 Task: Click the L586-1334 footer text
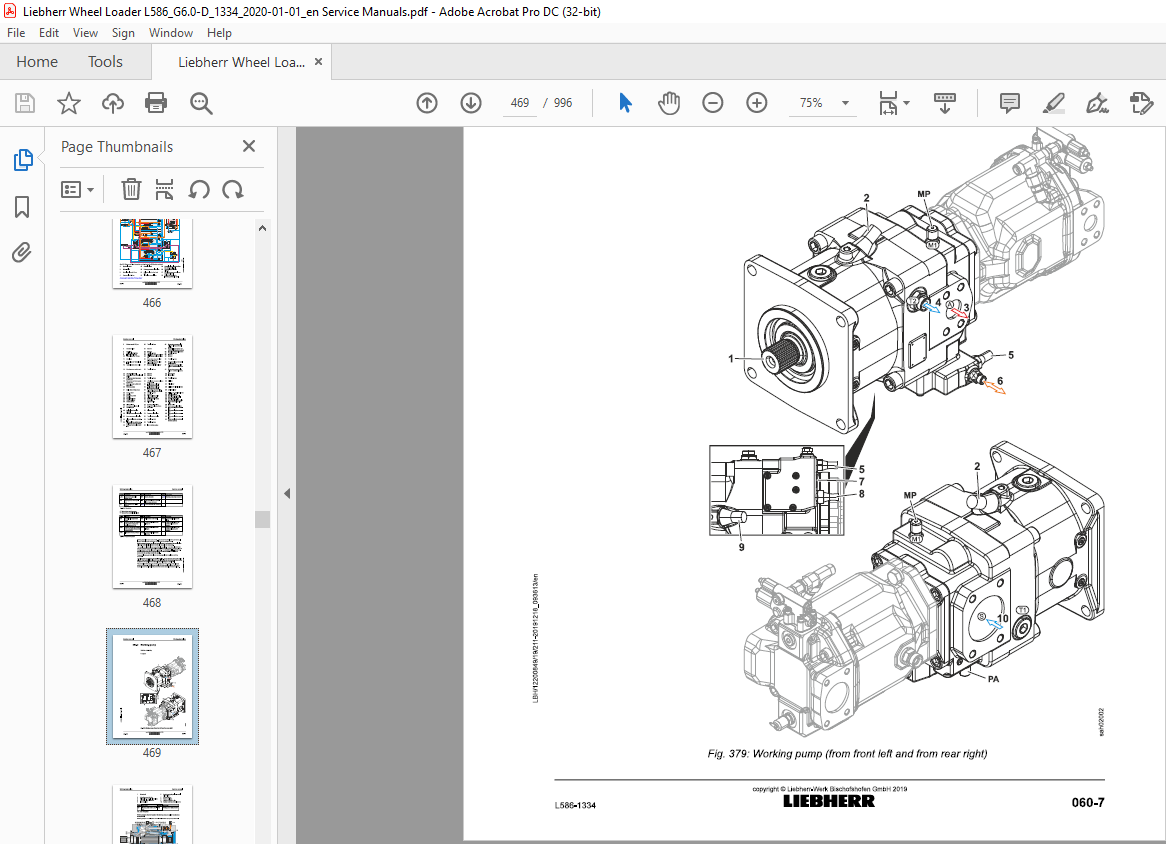pos(575,805)
